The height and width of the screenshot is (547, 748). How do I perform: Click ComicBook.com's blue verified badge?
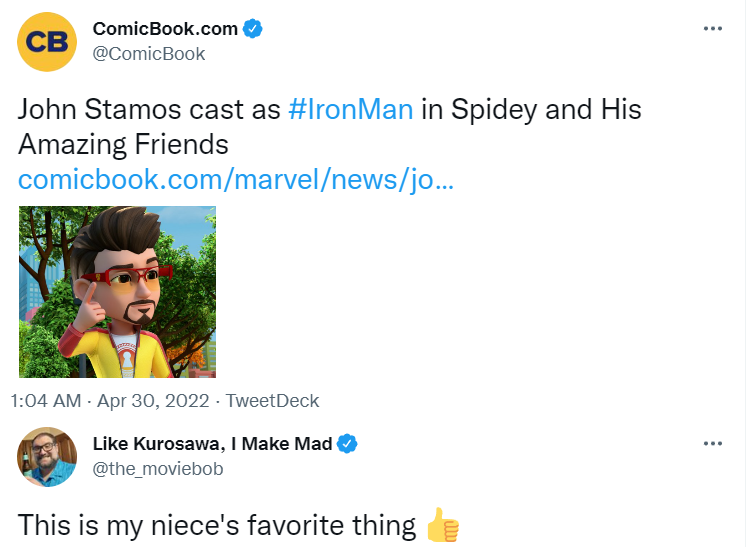point(253,29)
